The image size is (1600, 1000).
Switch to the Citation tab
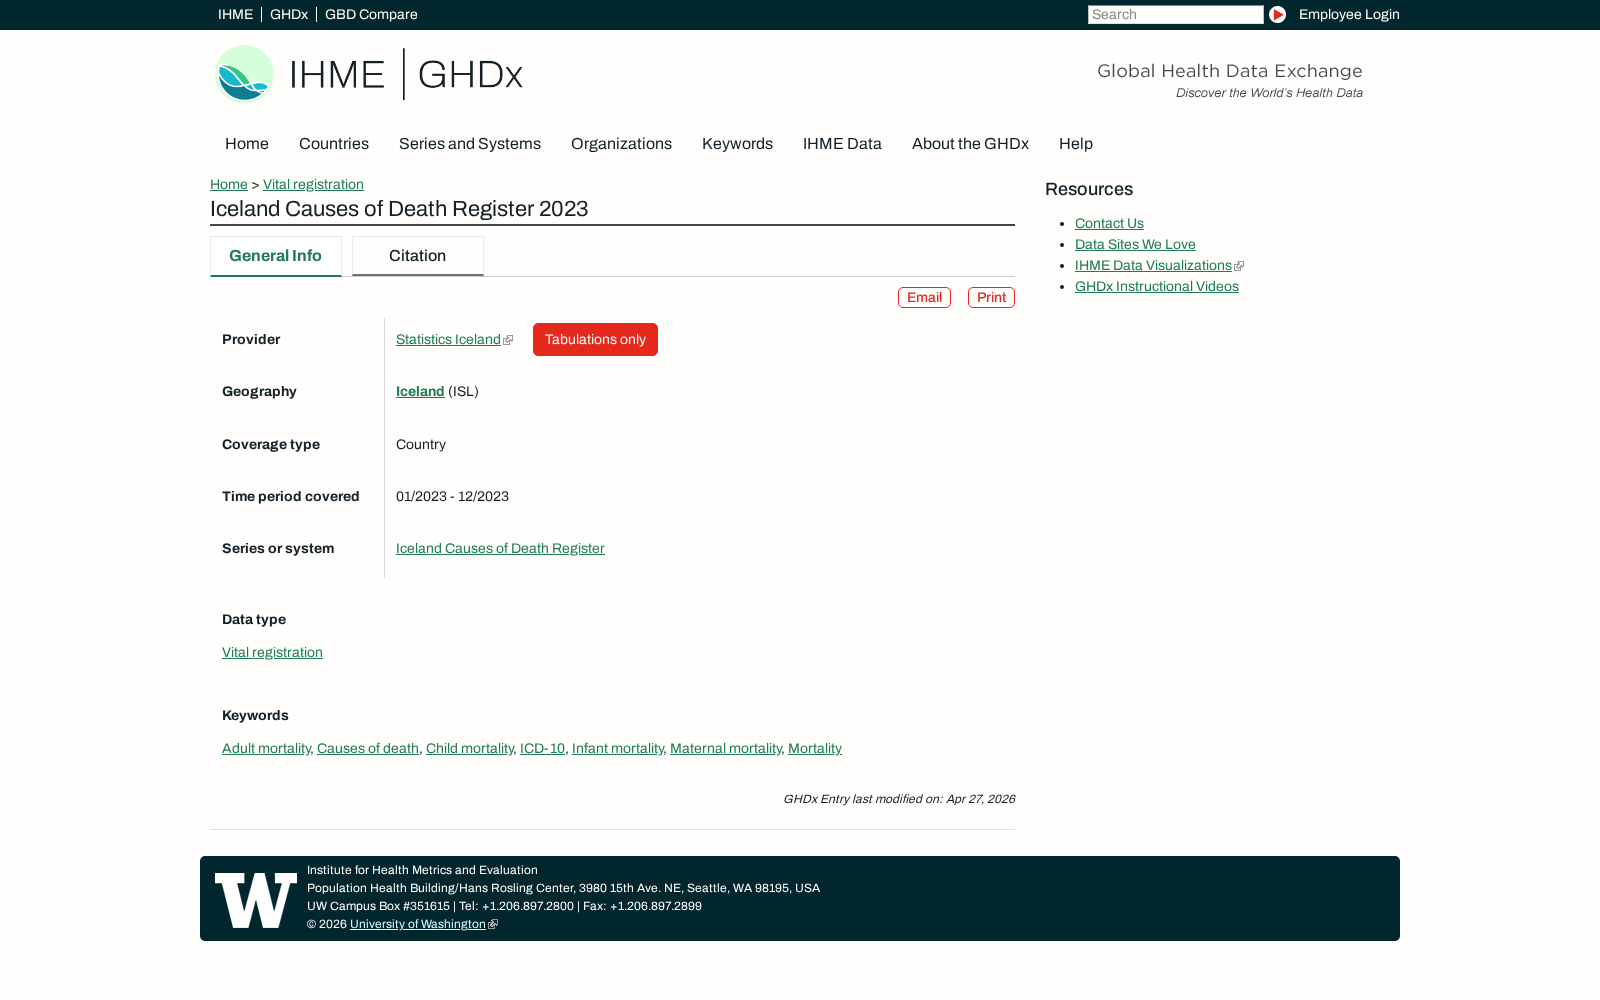(418, 256)
